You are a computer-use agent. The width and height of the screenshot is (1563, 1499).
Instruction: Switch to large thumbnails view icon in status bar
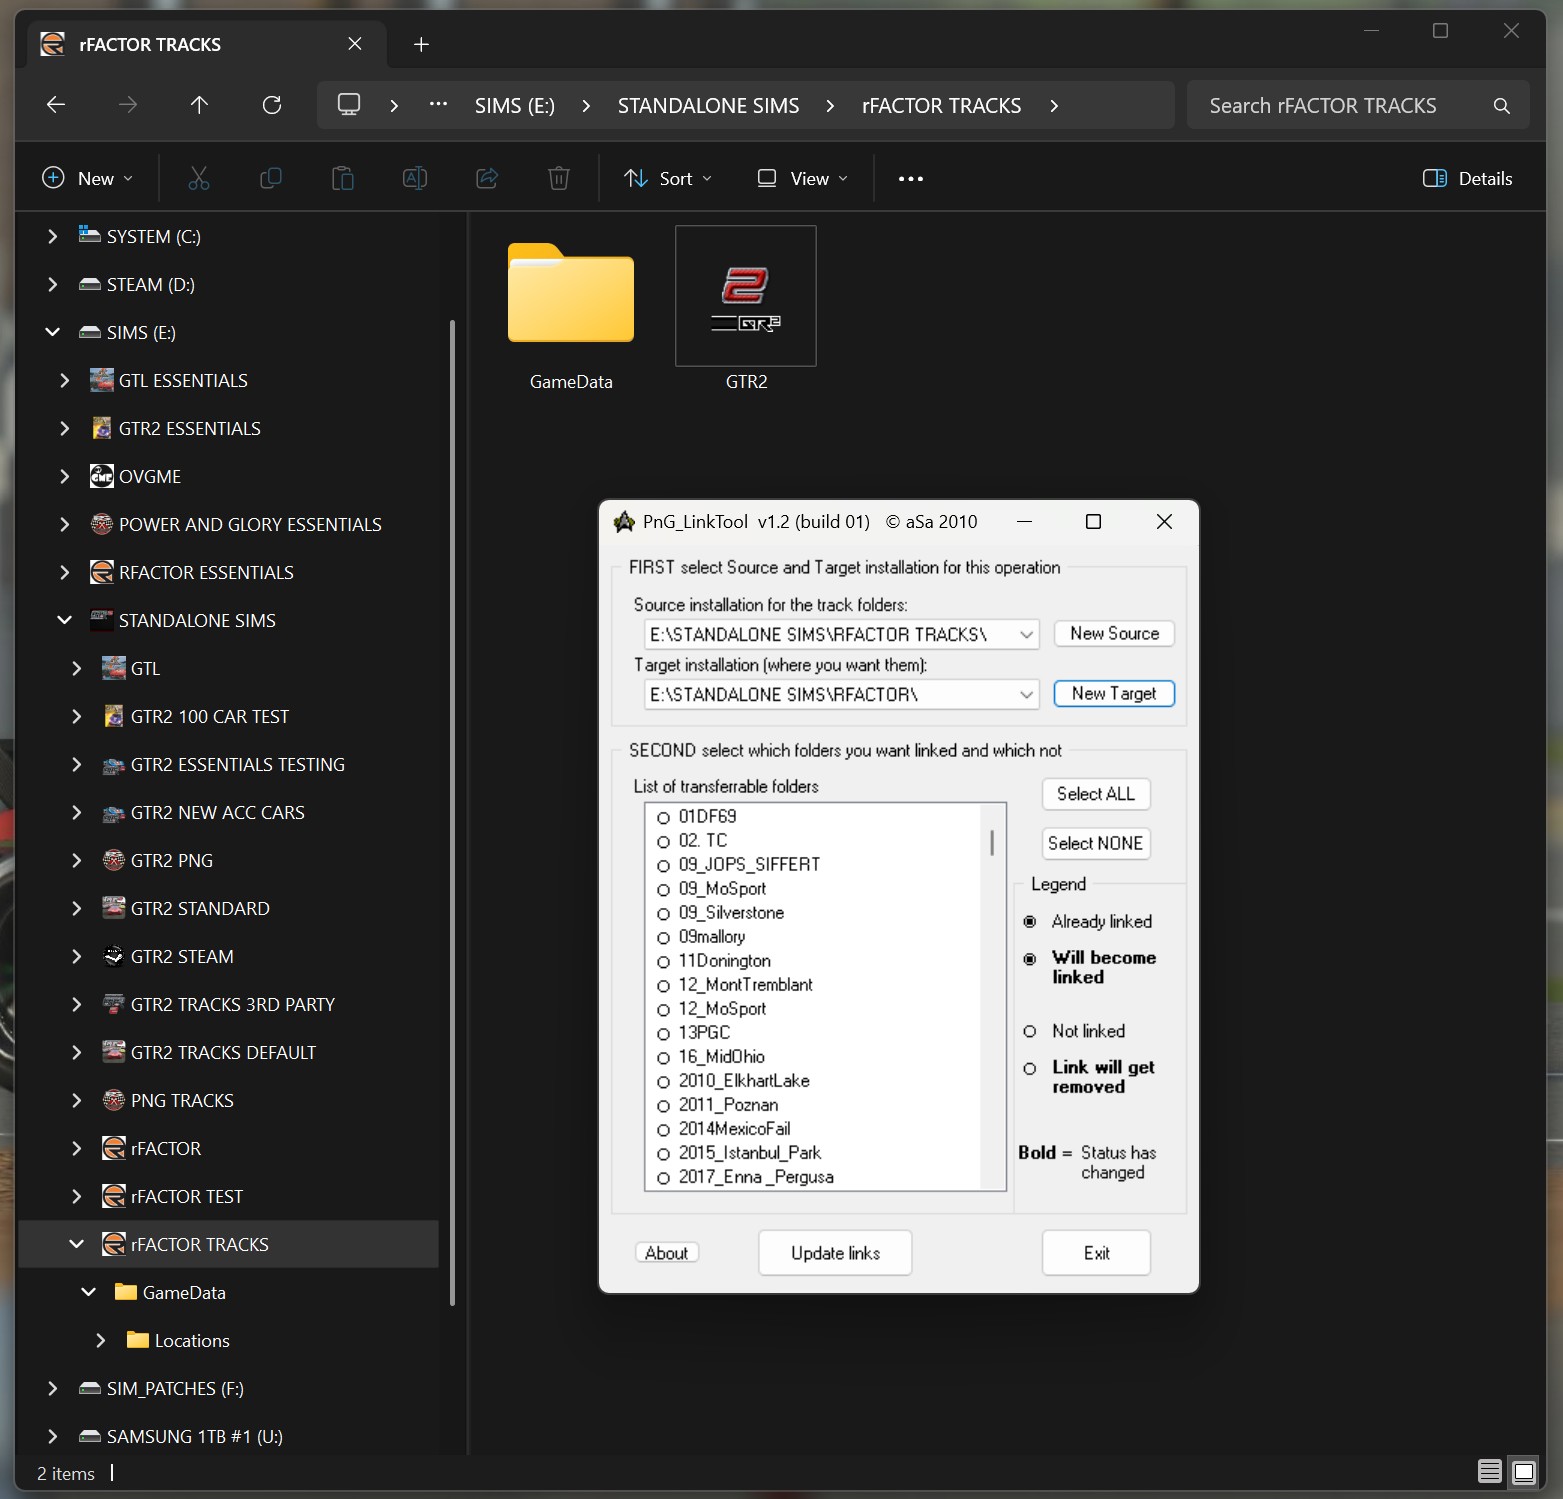tap(1524, 1471)
